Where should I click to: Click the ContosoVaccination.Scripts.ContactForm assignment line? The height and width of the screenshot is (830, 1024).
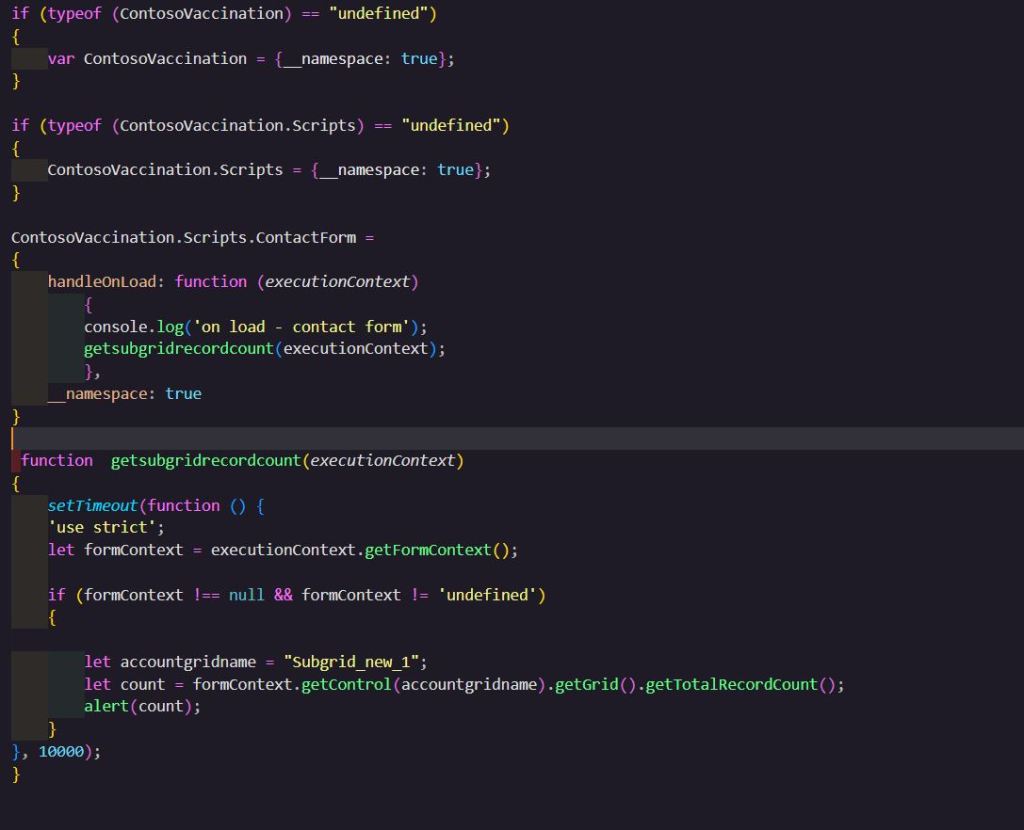(x=192, y=238)
